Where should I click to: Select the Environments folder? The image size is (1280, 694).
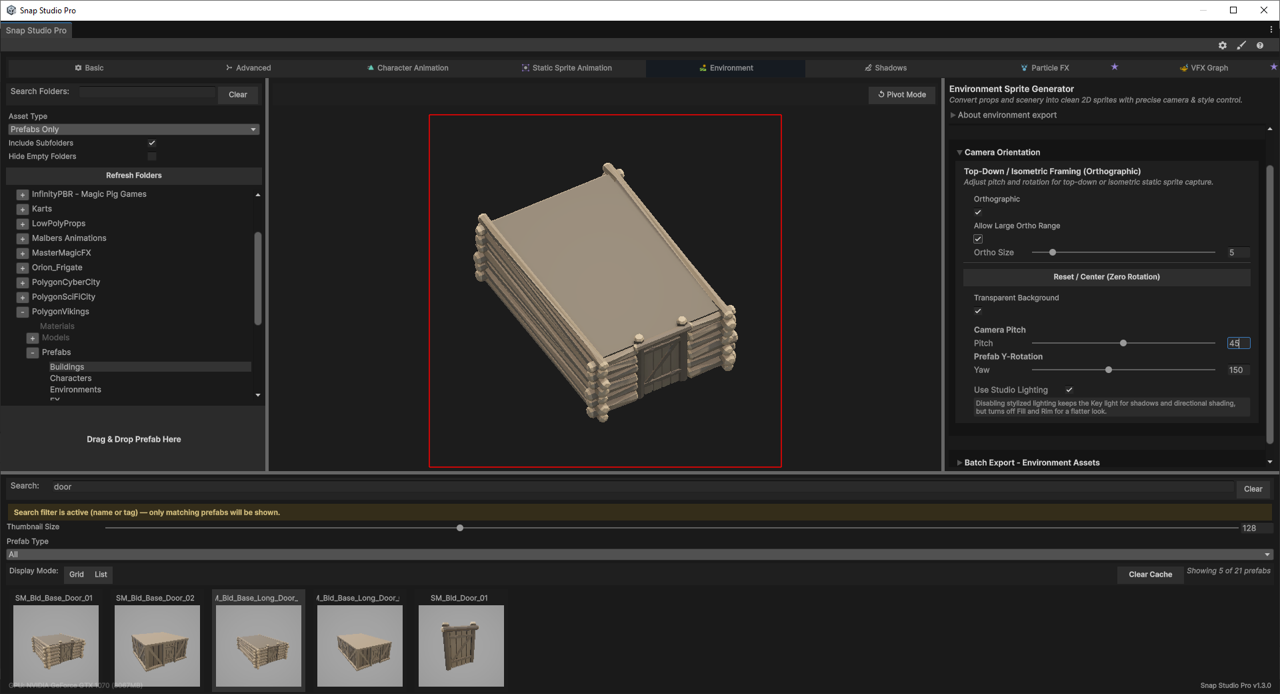pos(75,390)
